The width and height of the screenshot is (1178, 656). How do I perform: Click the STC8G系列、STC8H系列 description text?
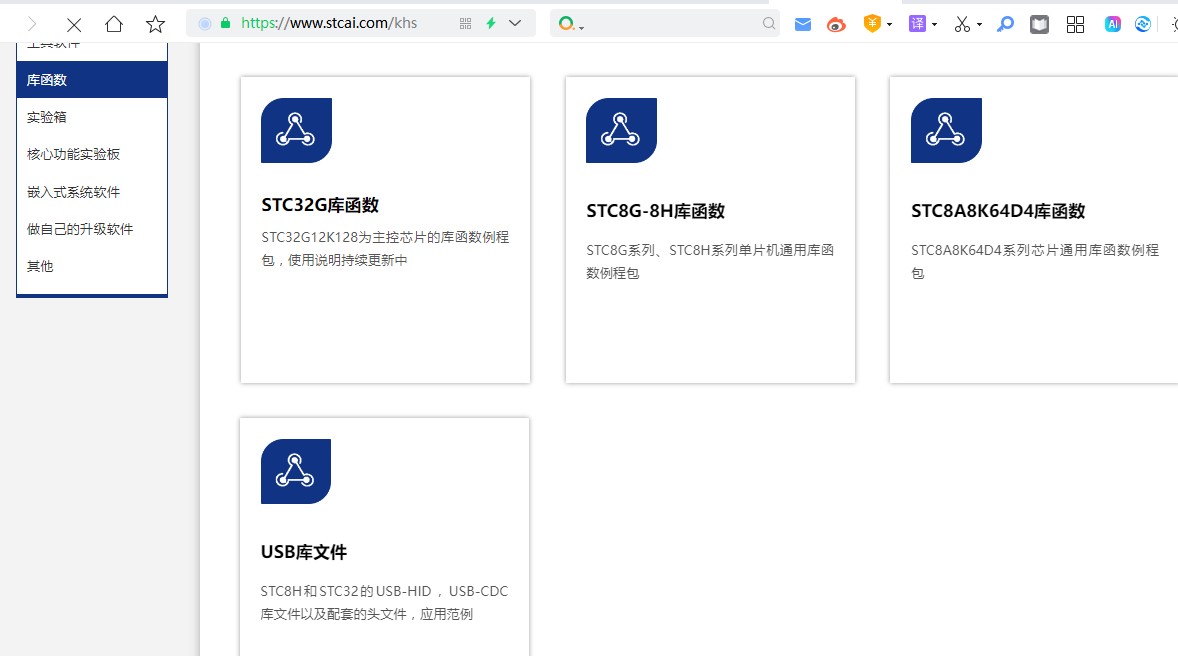coord(710,261)
